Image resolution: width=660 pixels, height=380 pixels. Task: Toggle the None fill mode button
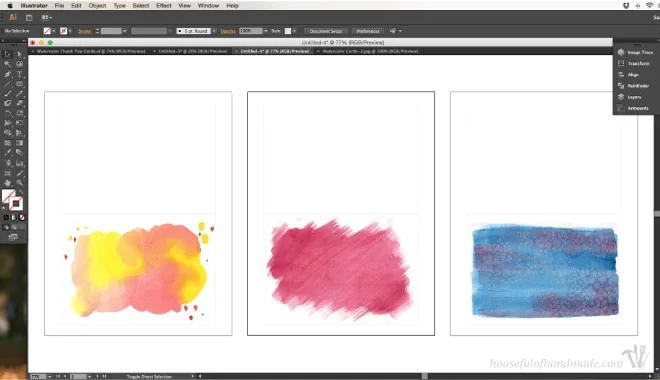(x=22, y=218)
